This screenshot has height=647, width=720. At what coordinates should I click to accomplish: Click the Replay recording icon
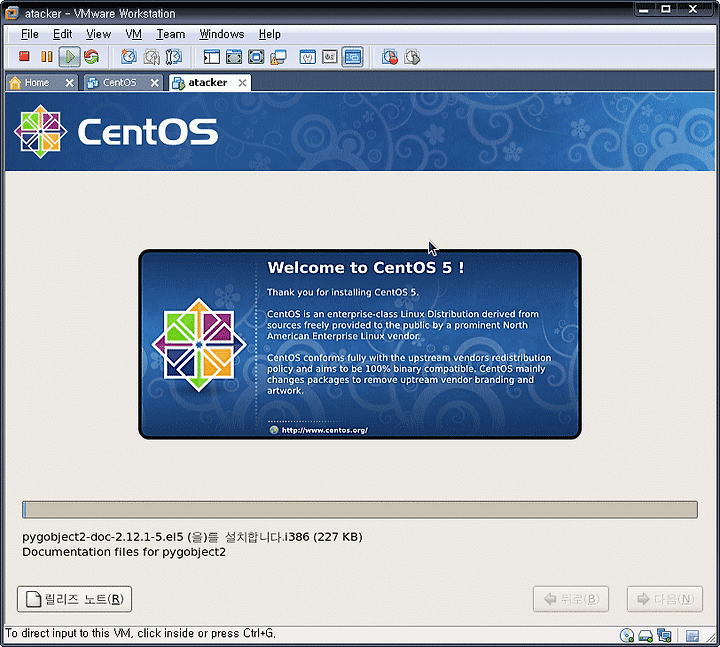tap(412, 57)
